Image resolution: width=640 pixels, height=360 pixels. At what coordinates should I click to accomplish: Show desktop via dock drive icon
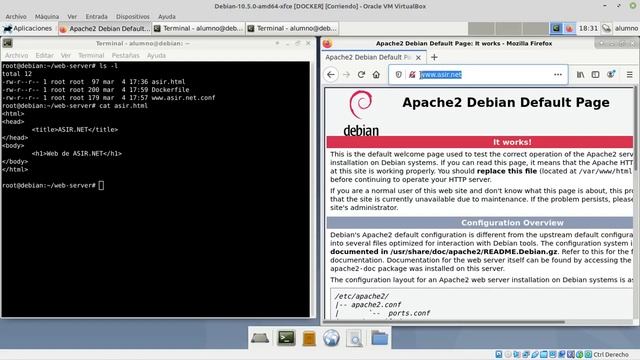click(x=260, y=338)
